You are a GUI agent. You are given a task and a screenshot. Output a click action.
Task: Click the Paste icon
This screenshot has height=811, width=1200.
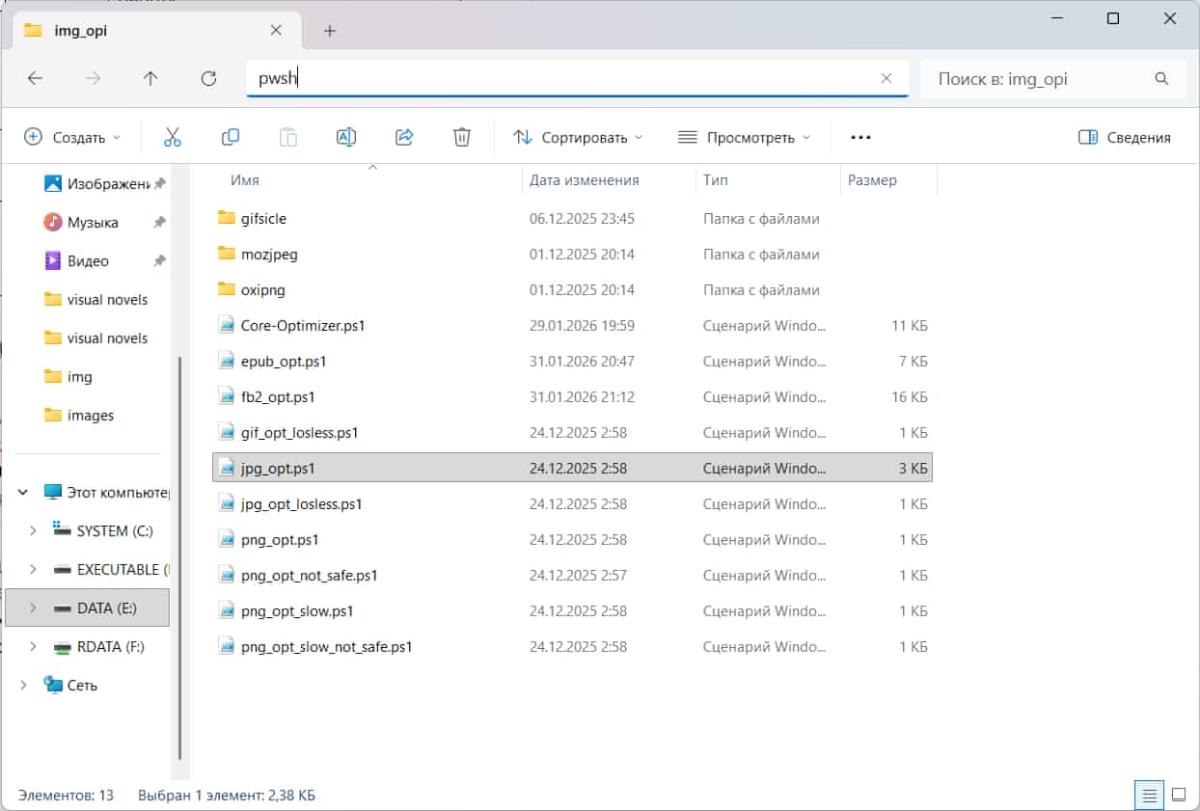tap(288, 136)
